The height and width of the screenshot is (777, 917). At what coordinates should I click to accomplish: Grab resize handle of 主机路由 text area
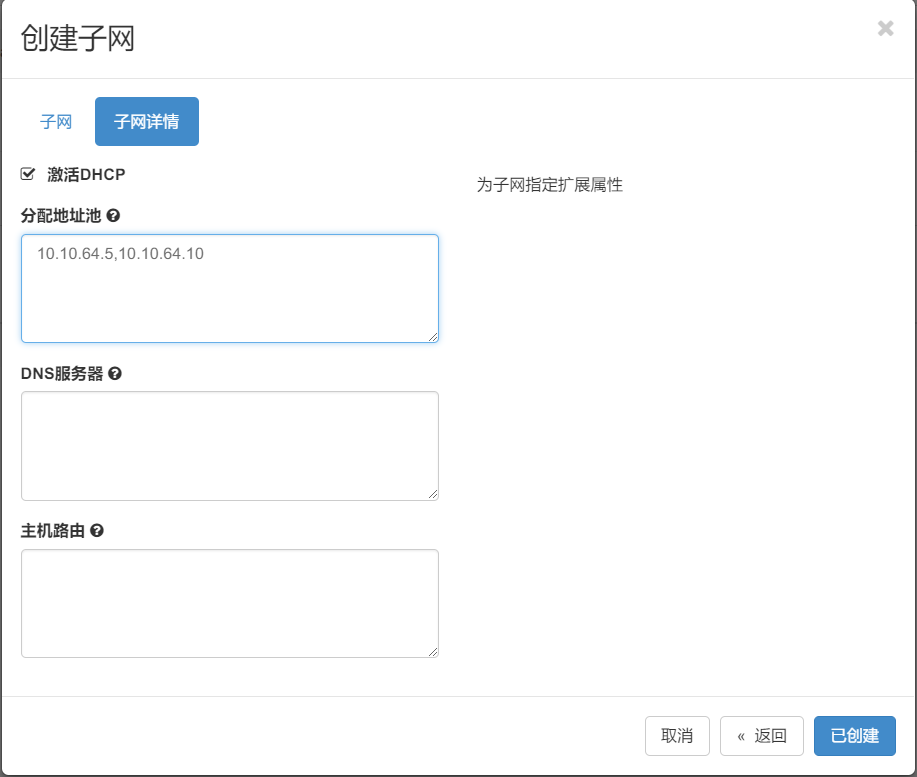pyautogui.click(x=433, y=652)
